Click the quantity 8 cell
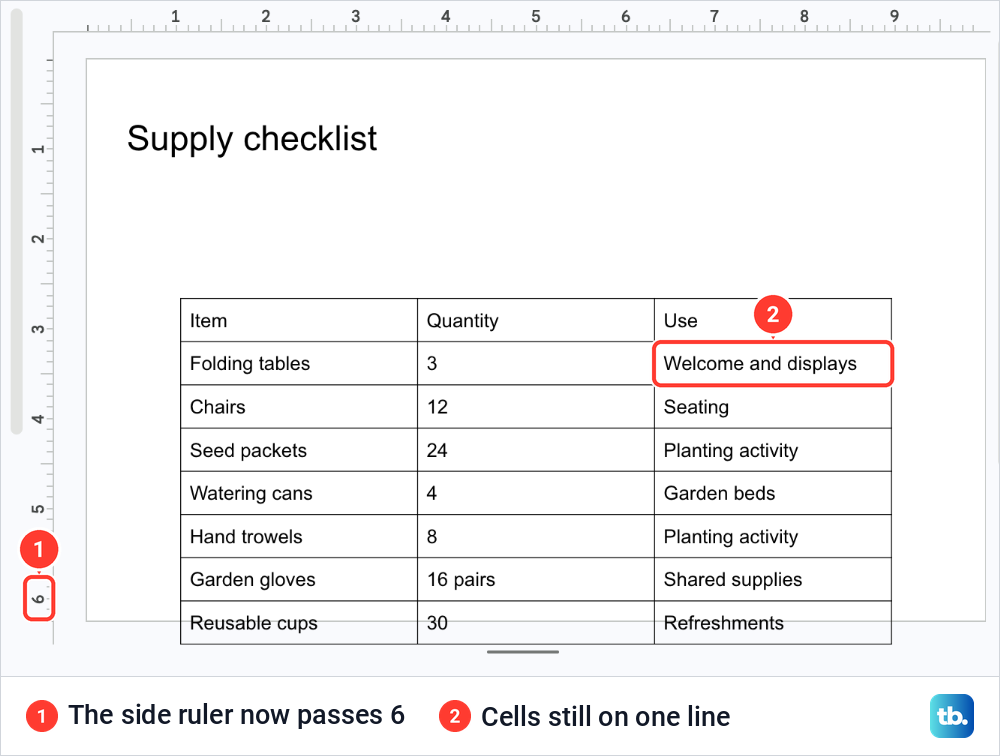The image size is (1000, 756). click(536, 537)
